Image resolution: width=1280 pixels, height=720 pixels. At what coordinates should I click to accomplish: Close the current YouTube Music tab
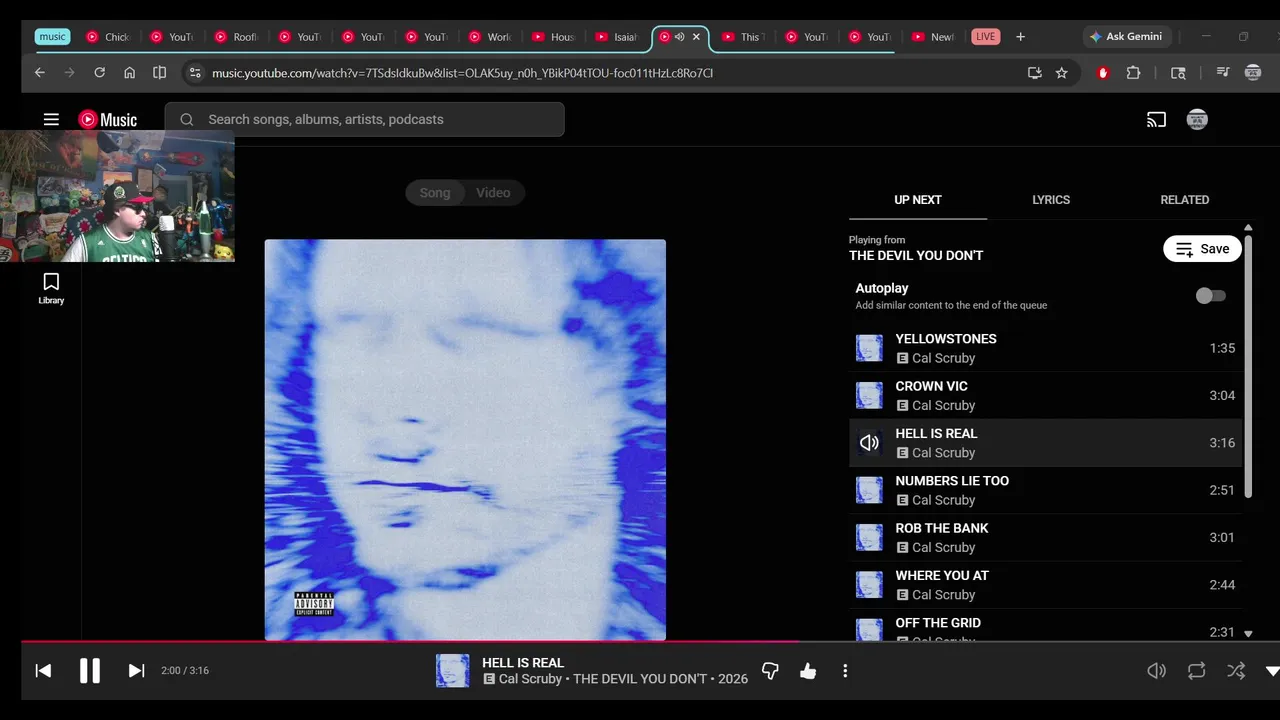coord(696,37)
